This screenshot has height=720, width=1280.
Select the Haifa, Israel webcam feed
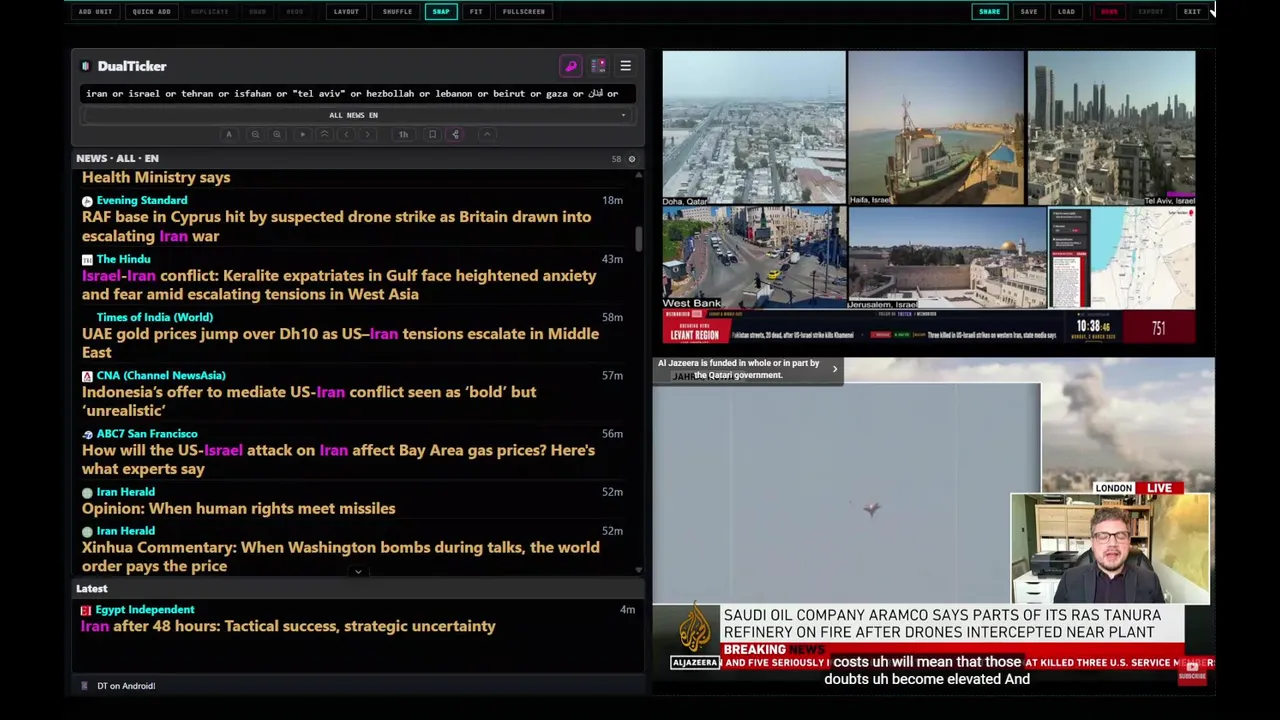[936, 128]
